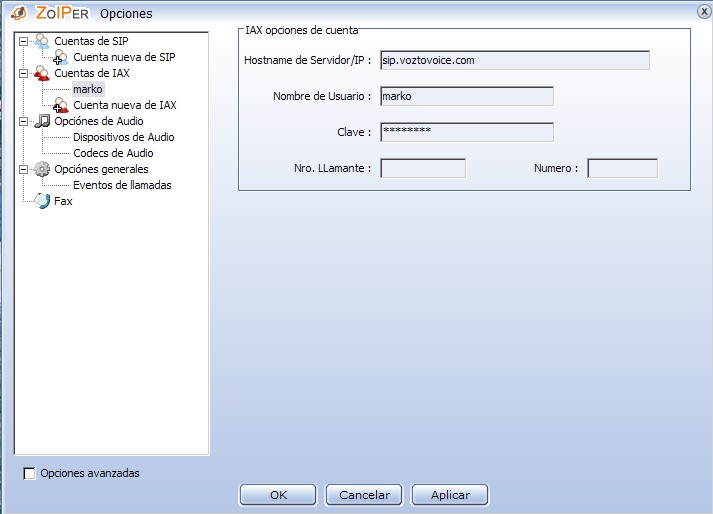Screen dimensions: 713x514
Task: Collapse the Cuentas de IAX tree node
Action: [x=24, y=73]
